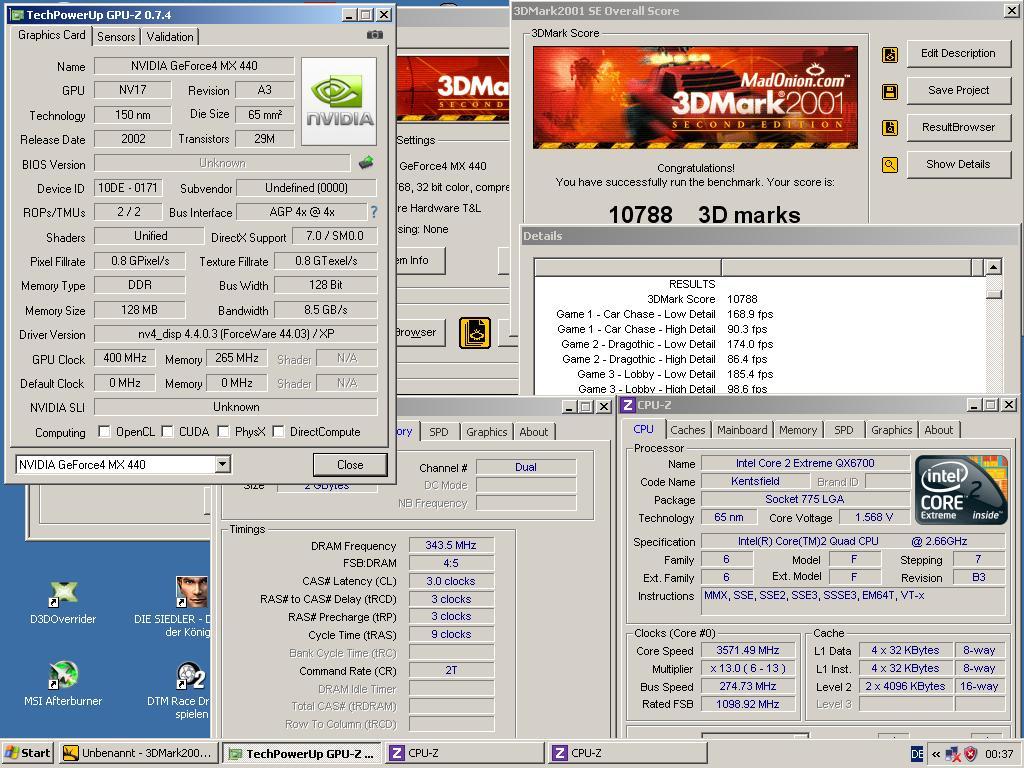Open About tab in rear CPU-Z window
The image size is (1024, 768).
[x=534, y=432]
